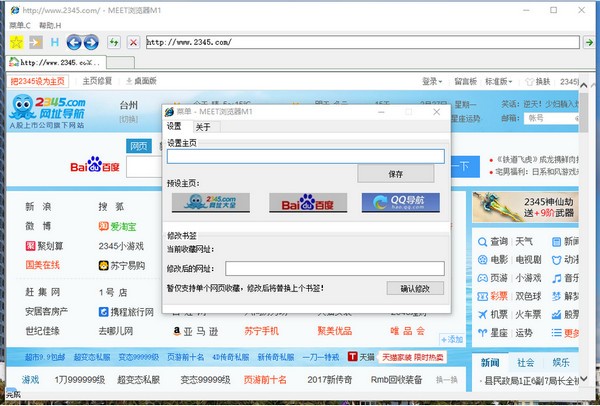Stop loading with the red X icon
600x406 pixels.
tap(133, 42)
